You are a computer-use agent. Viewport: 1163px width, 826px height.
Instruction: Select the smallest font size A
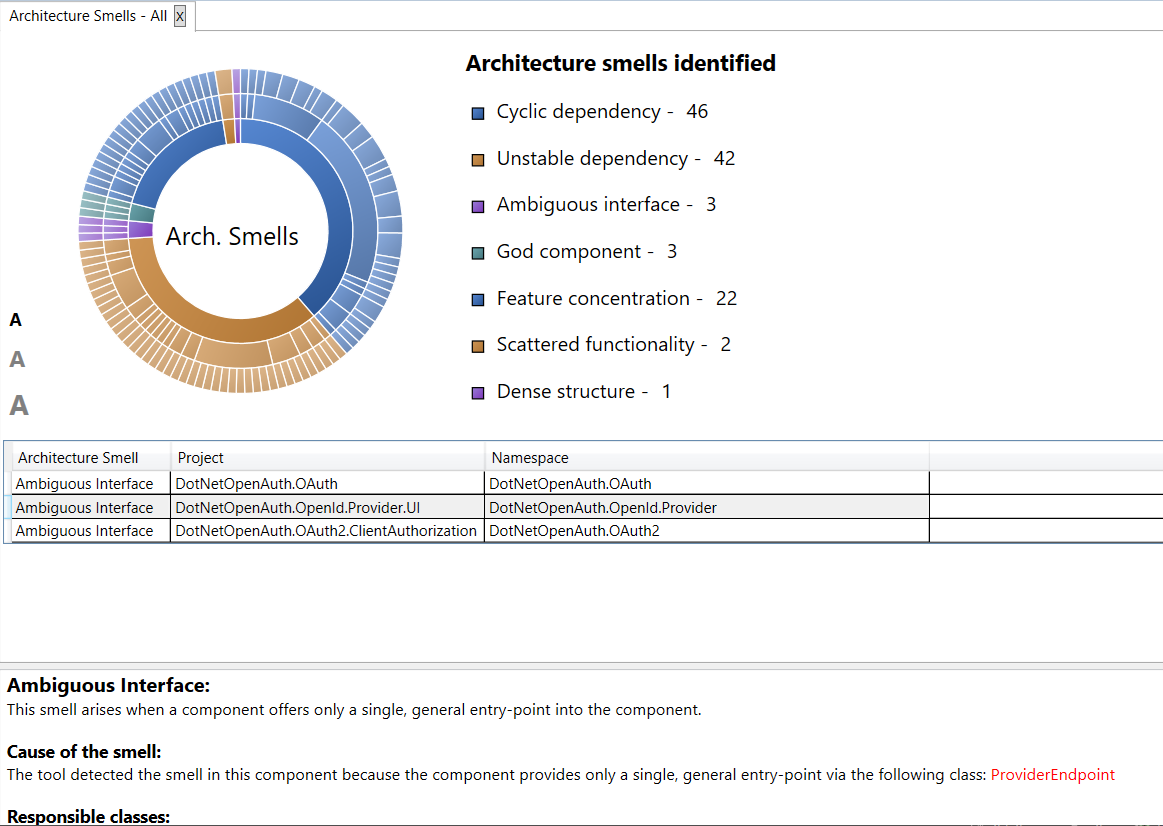pyautogui.click(x=16, y=321)
